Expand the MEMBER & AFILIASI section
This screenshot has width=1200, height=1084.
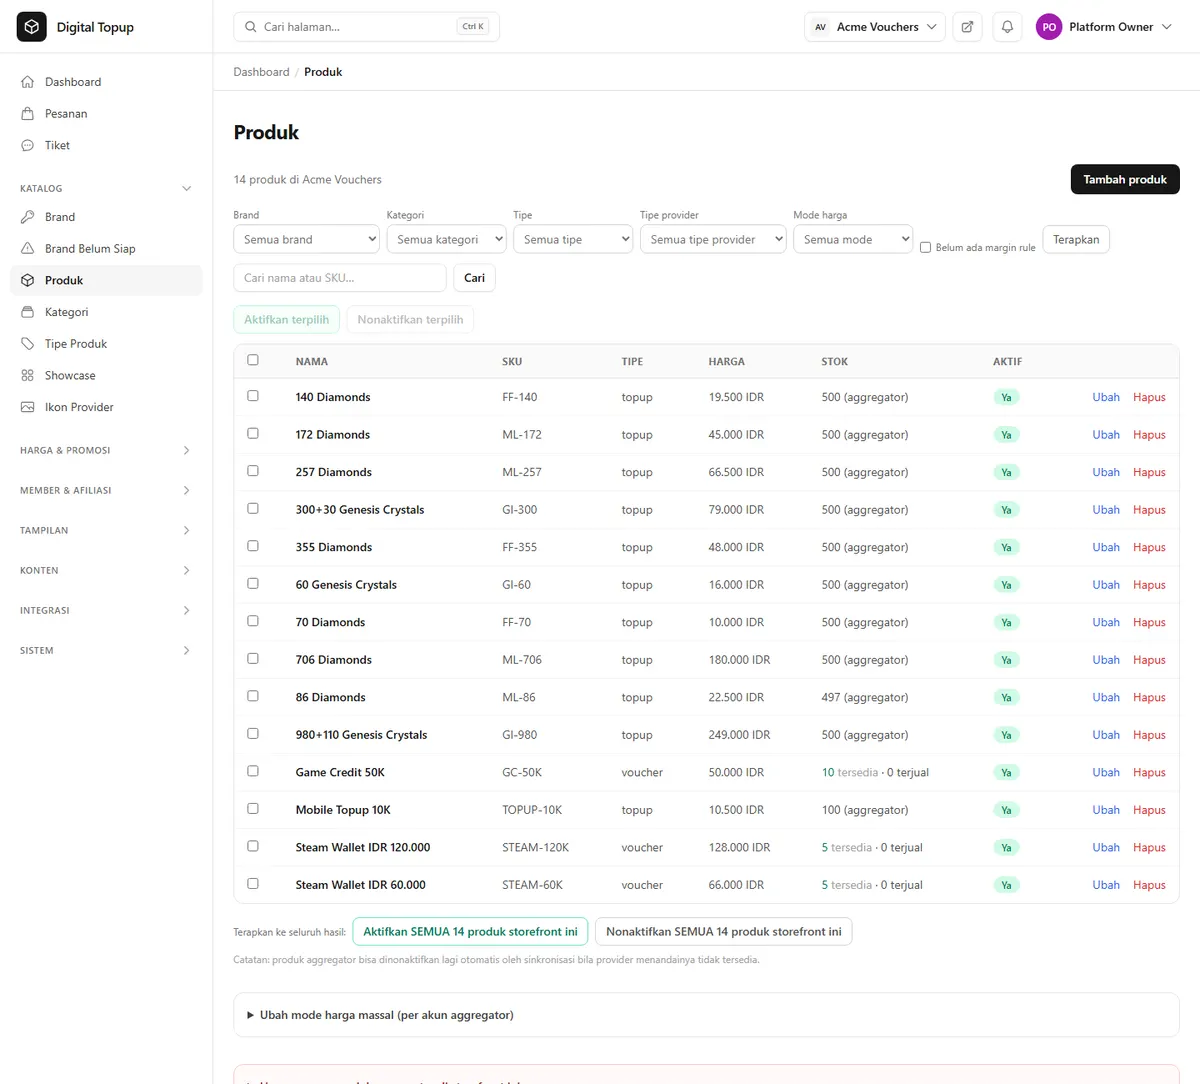(x=106, y=490)
